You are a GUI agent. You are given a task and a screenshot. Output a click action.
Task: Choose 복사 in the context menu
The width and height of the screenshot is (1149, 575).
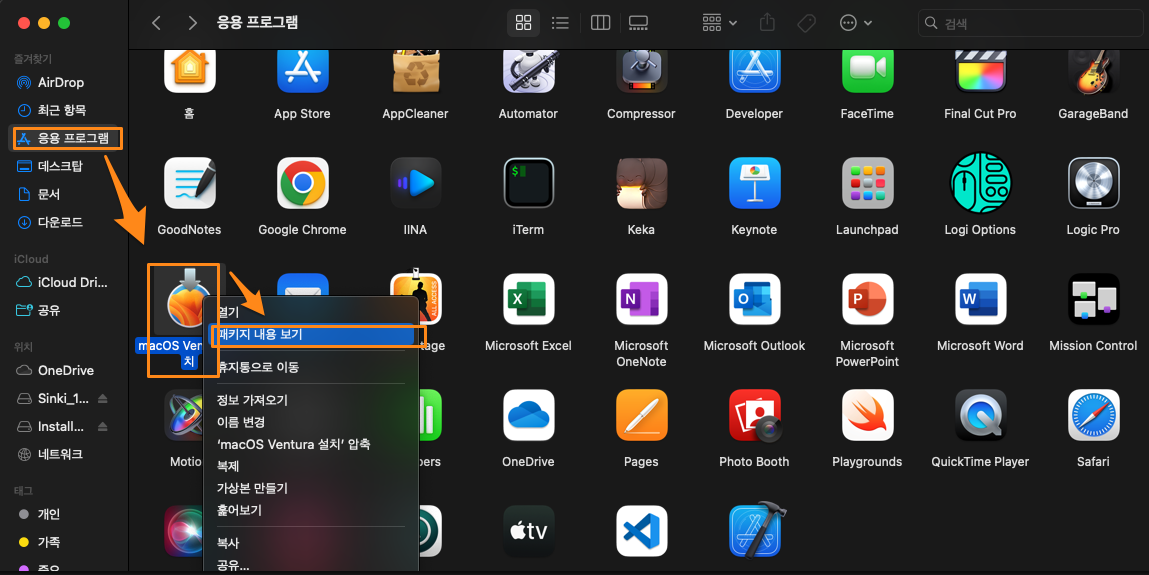point(311,543)
